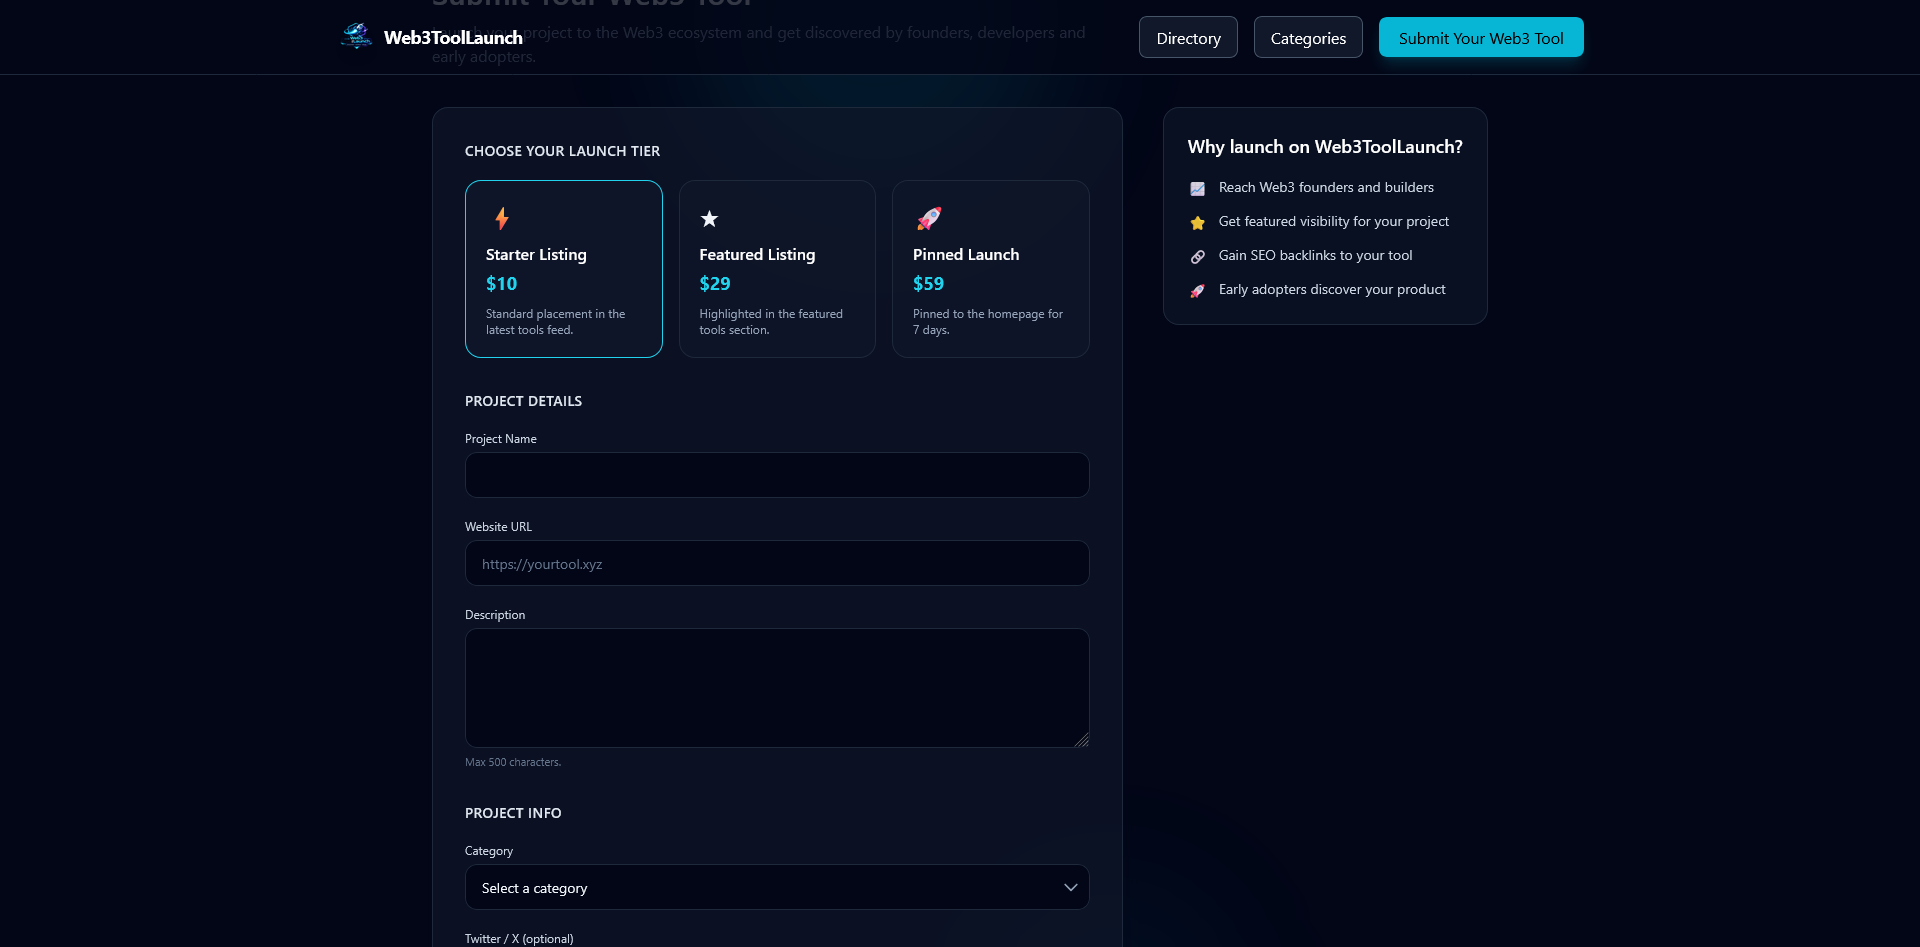Click 'Get featured visibility for your project' text
The image size is (1920, 947).
pyautogui.click(x=1333, y=221)
